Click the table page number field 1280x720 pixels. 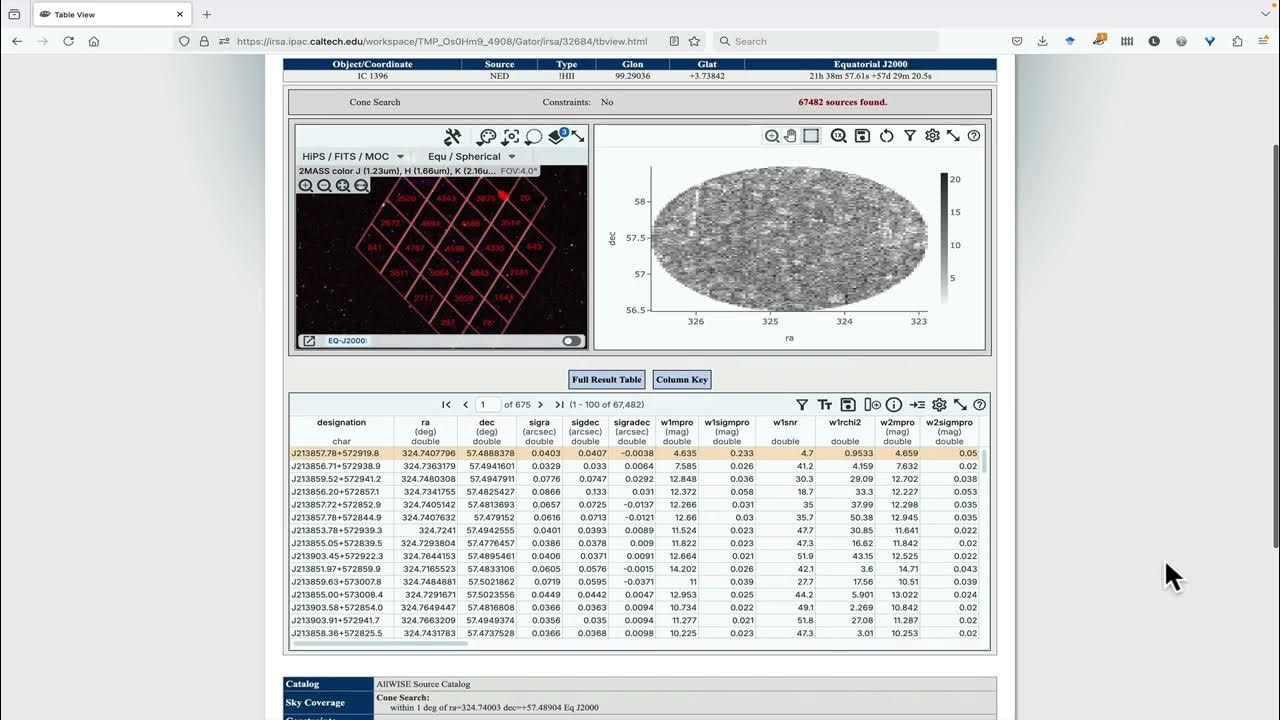[x=487, y=405]
